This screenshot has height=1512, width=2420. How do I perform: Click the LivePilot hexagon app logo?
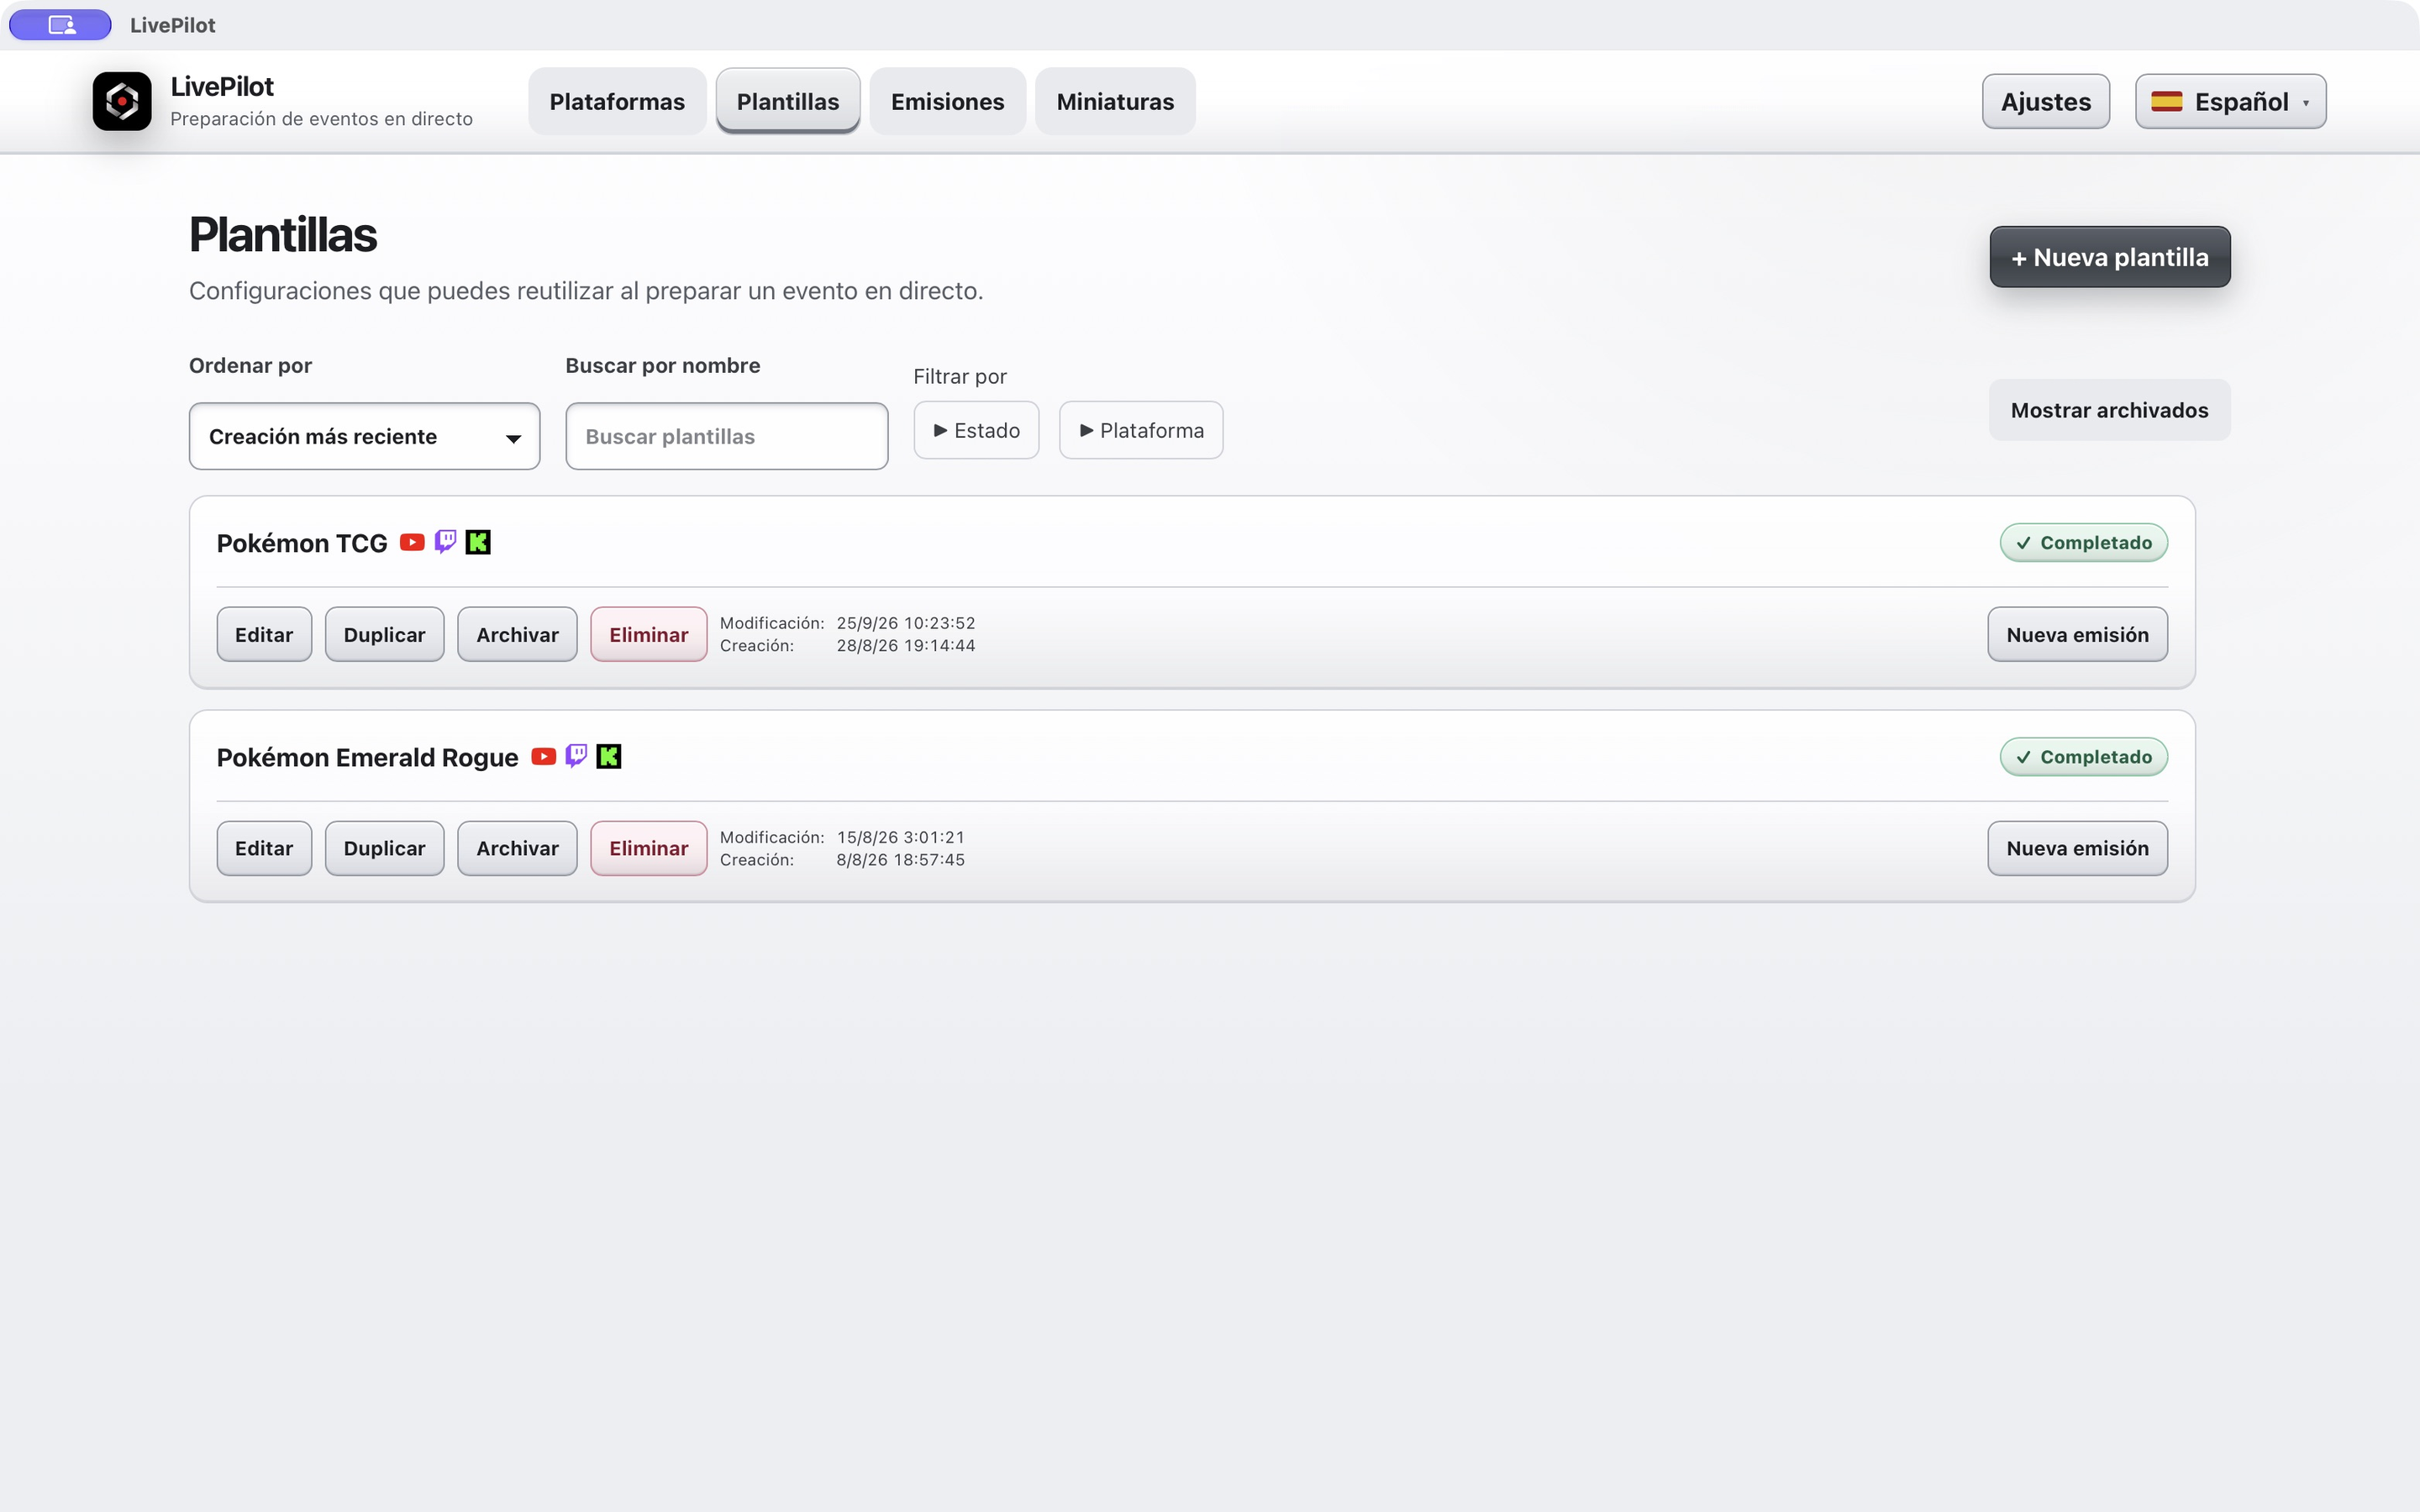click(122, 101)
